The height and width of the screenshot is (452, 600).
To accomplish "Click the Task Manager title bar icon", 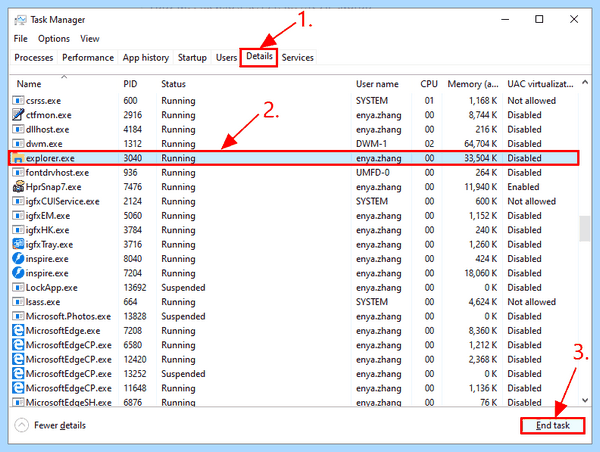I will point(20,20).
